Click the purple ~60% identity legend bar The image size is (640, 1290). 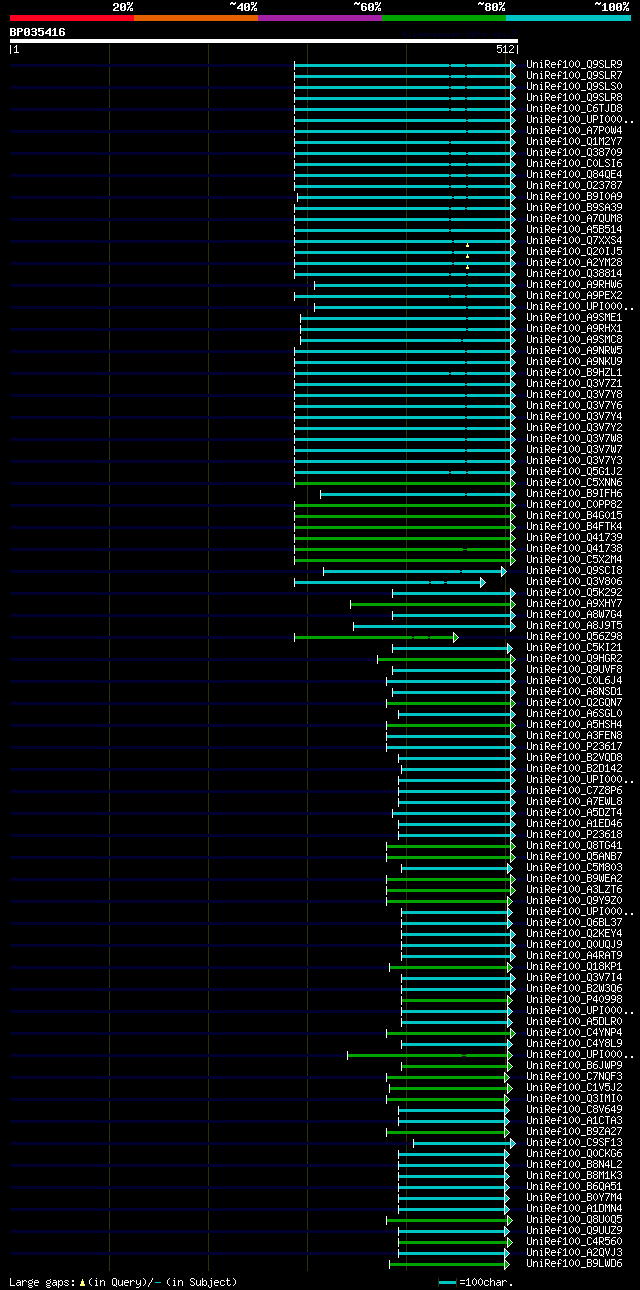(x=320, y=18)
